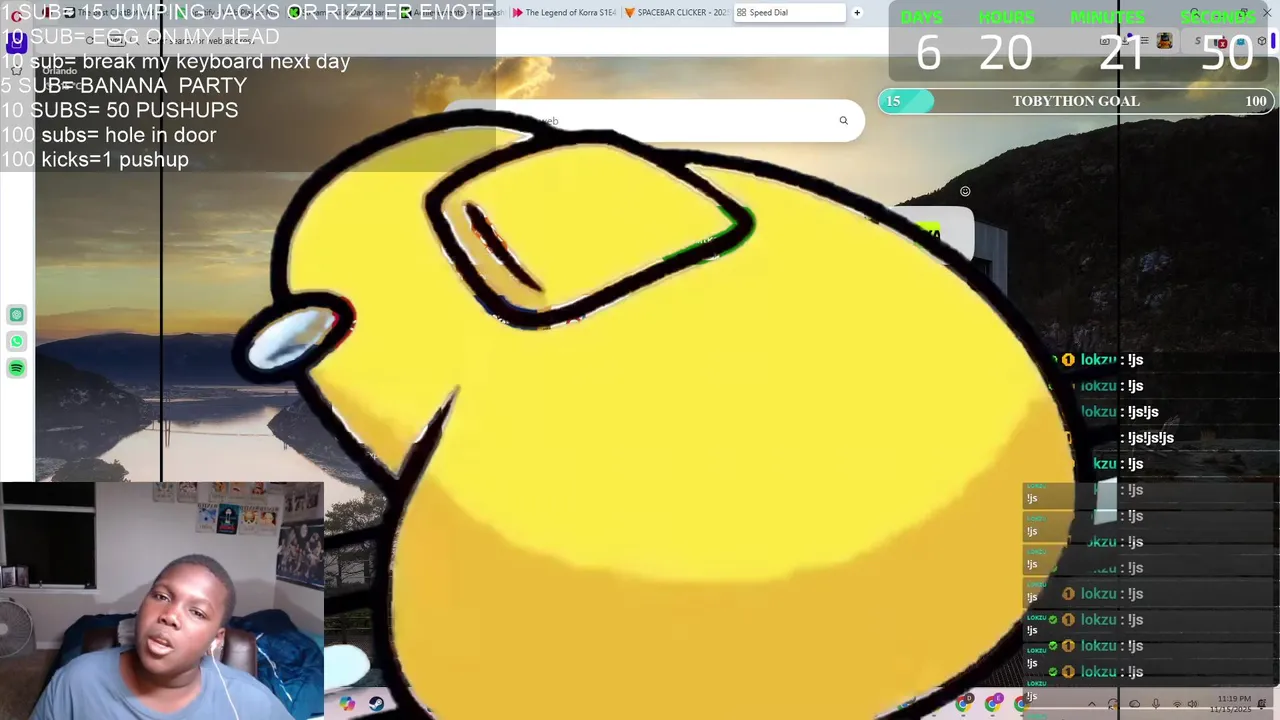Open Spotify in the browser sidebar
Screen dimensions: 1280x720
(x=17, y=369)
